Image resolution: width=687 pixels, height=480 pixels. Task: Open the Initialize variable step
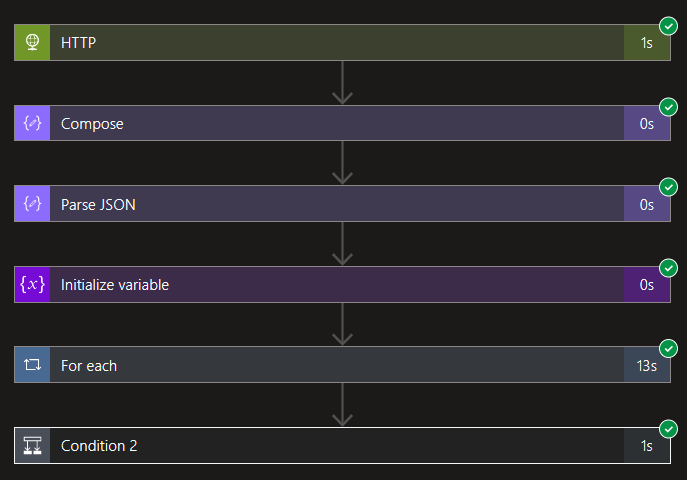coord(342,285)
